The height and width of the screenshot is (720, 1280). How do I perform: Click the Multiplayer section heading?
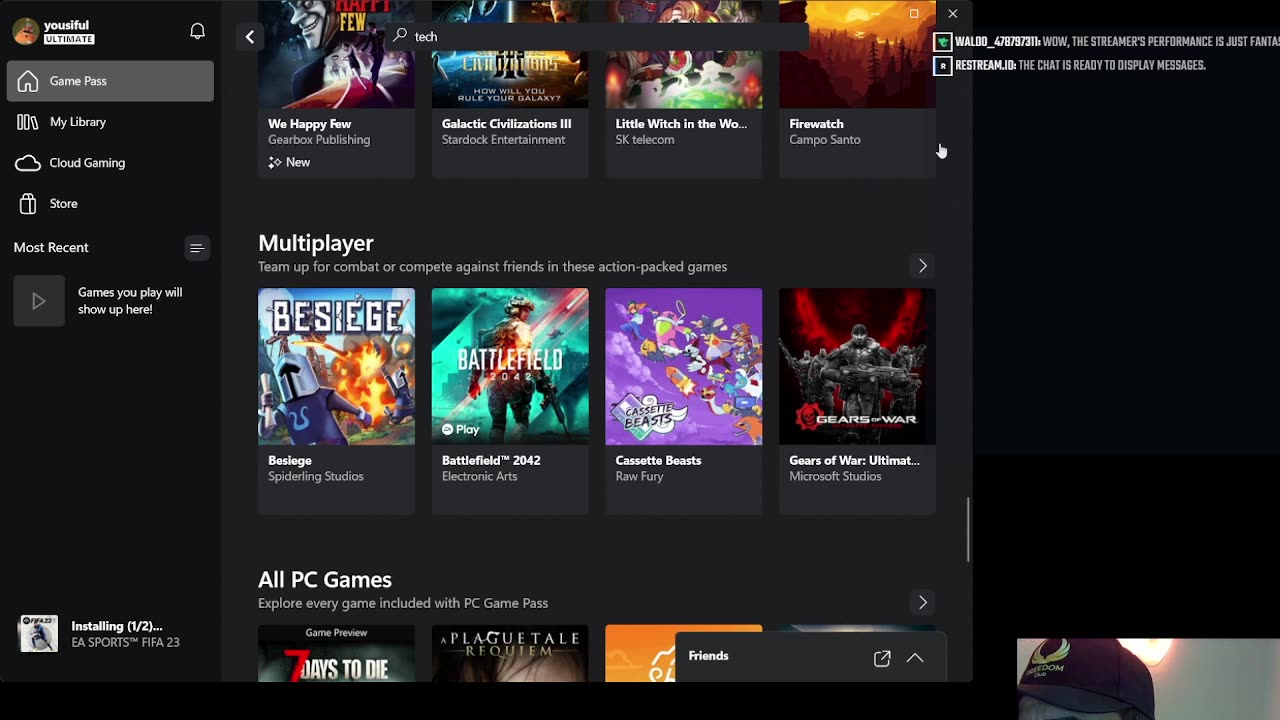pos(315,243)
